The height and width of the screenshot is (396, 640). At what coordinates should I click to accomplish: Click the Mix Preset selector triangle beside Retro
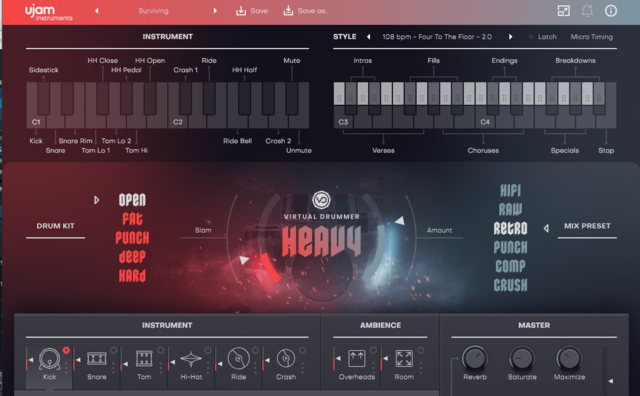pyautogui.click(x=546, y=228)
